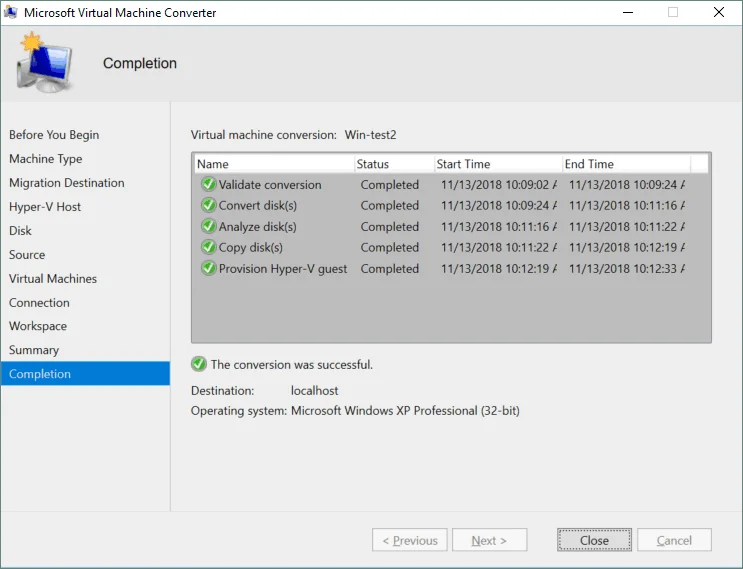Open the Virtual Machines step
The image size is (743, 569).
53,279
